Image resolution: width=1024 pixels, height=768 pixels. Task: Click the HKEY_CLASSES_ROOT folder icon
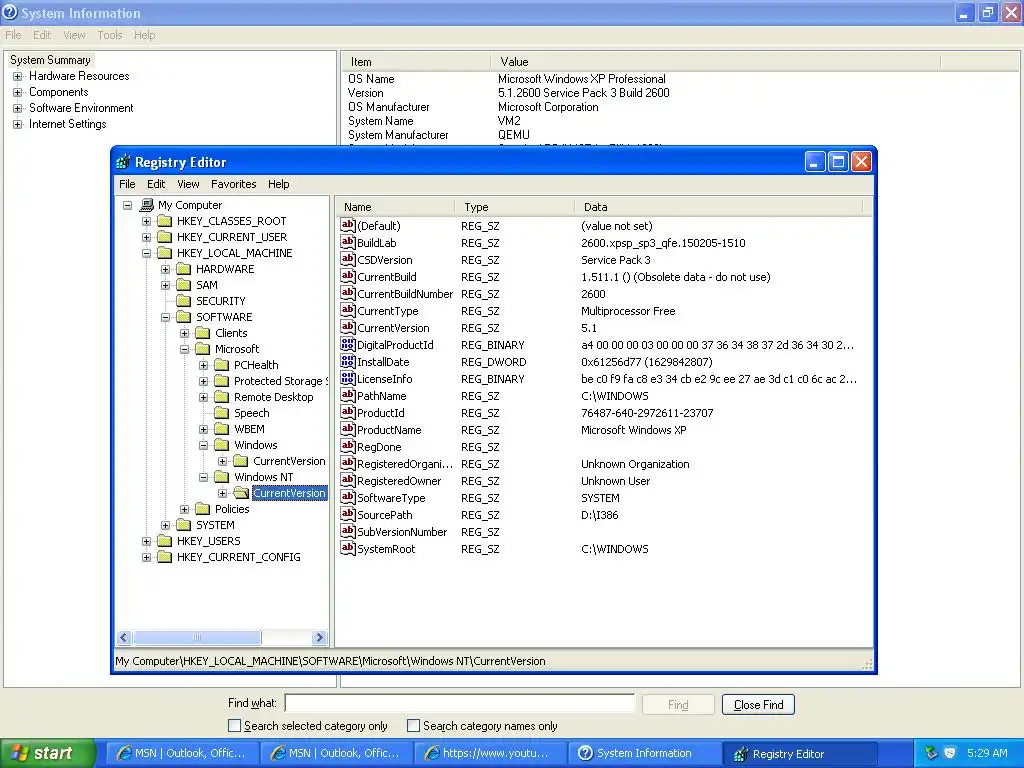click(165, 221)
